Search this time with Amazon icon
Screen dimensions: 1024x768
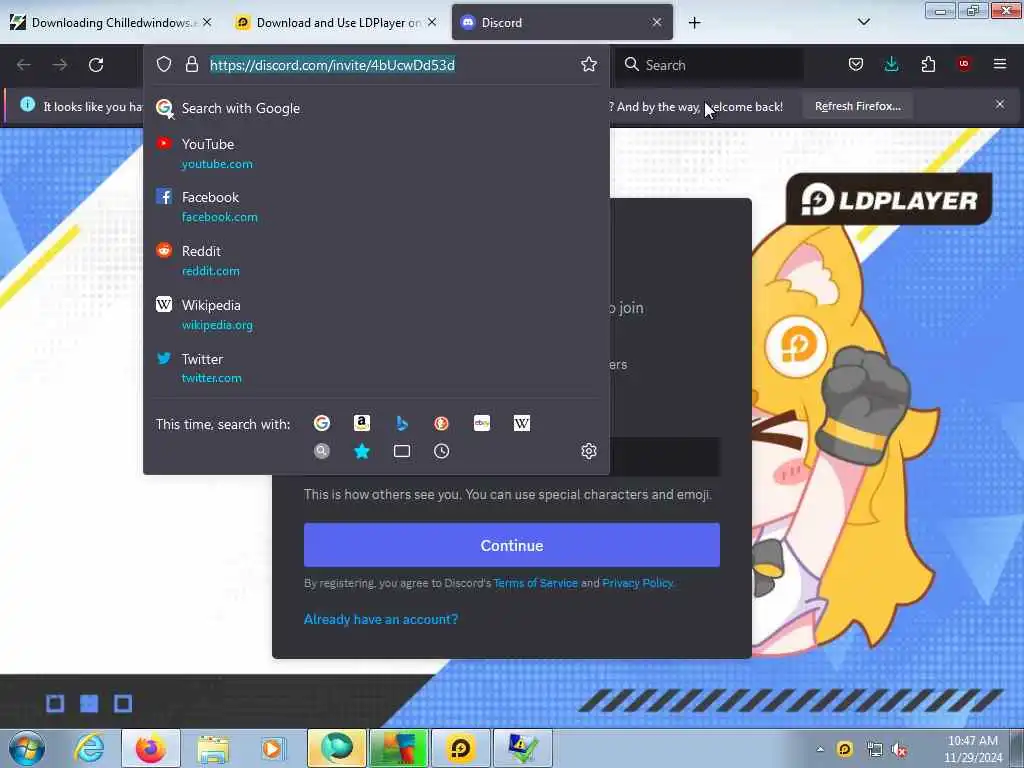coord(362,423)
